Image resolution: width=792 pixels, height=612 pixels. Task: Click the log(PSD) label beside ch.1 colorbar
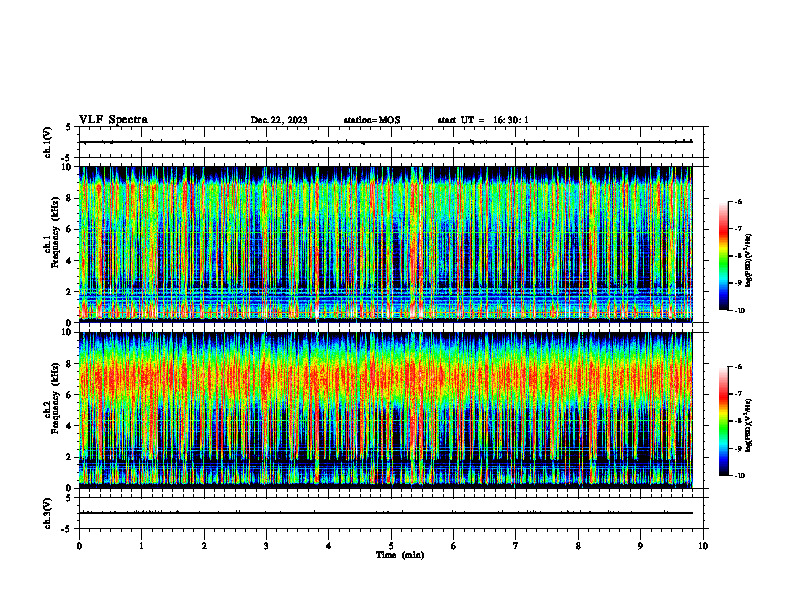pos(748,260)
